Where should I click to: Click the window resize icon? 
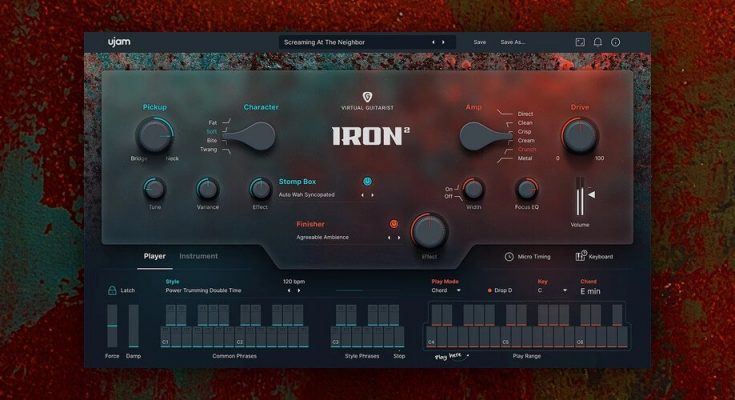(x=580, y=42)
